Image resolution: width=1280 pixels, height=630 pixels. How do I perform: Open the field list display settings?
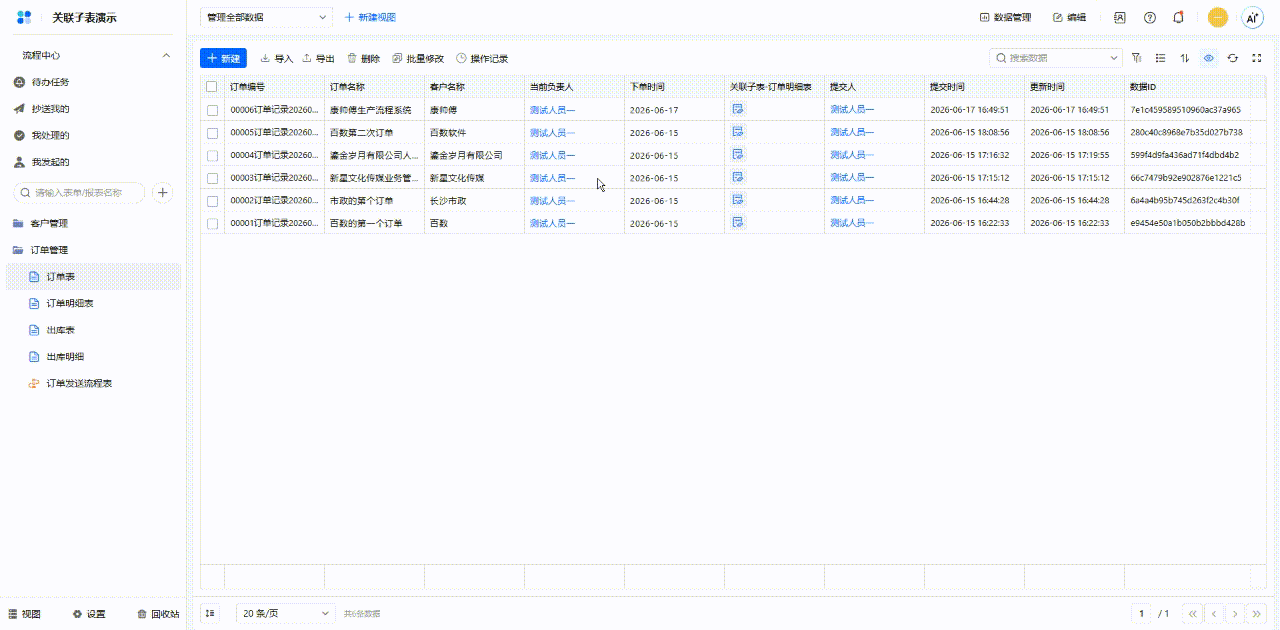click(1160, 58)
